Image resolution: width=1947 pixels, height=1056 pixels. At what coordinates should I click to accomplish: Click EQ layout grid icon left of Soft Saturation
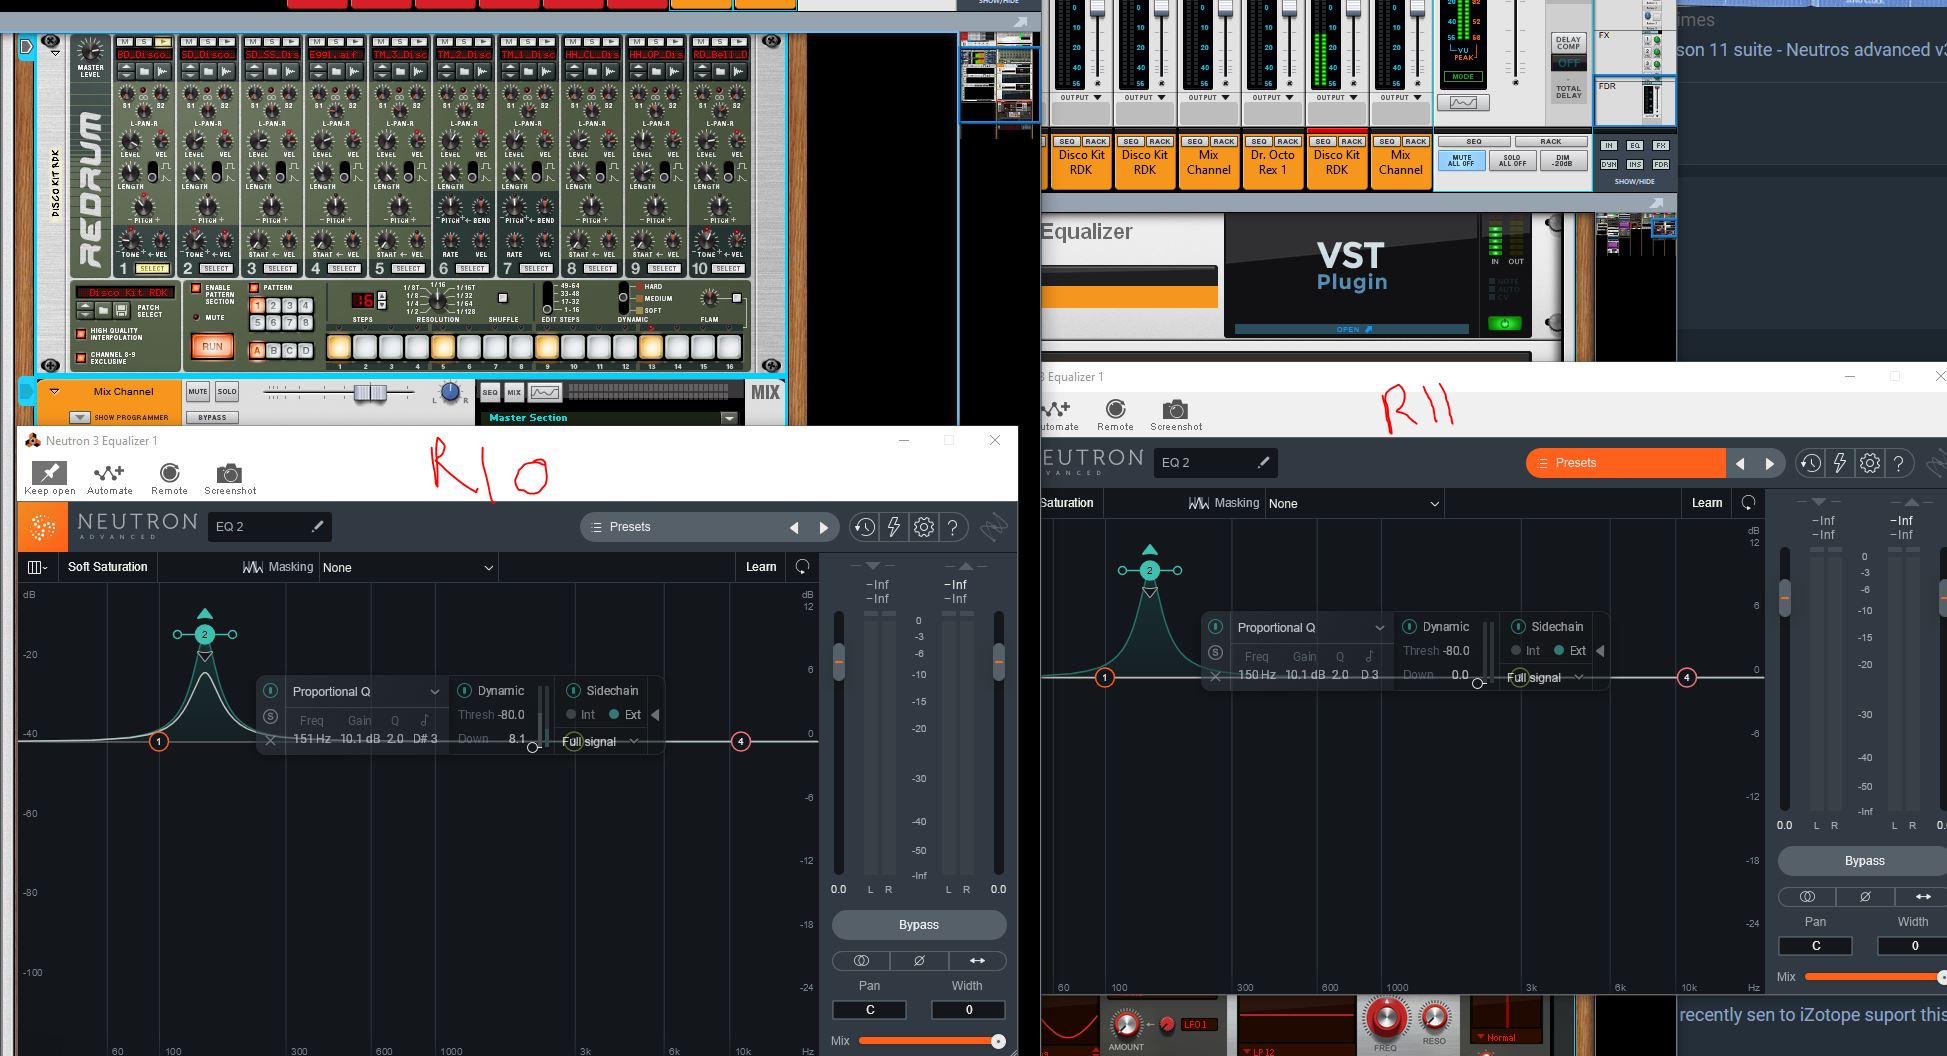tap(37, 567)
